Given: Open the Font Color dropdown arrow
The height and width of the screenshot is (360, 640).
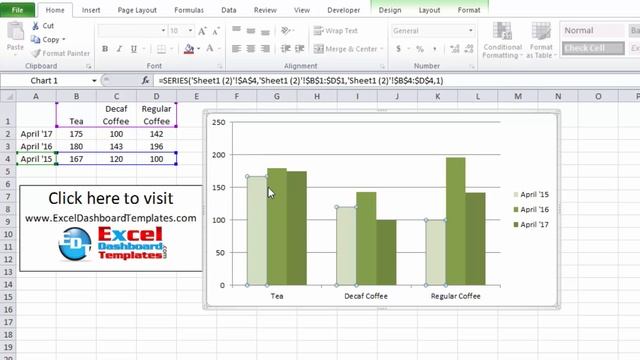Looking at the screenshot, I should [219, 49].
